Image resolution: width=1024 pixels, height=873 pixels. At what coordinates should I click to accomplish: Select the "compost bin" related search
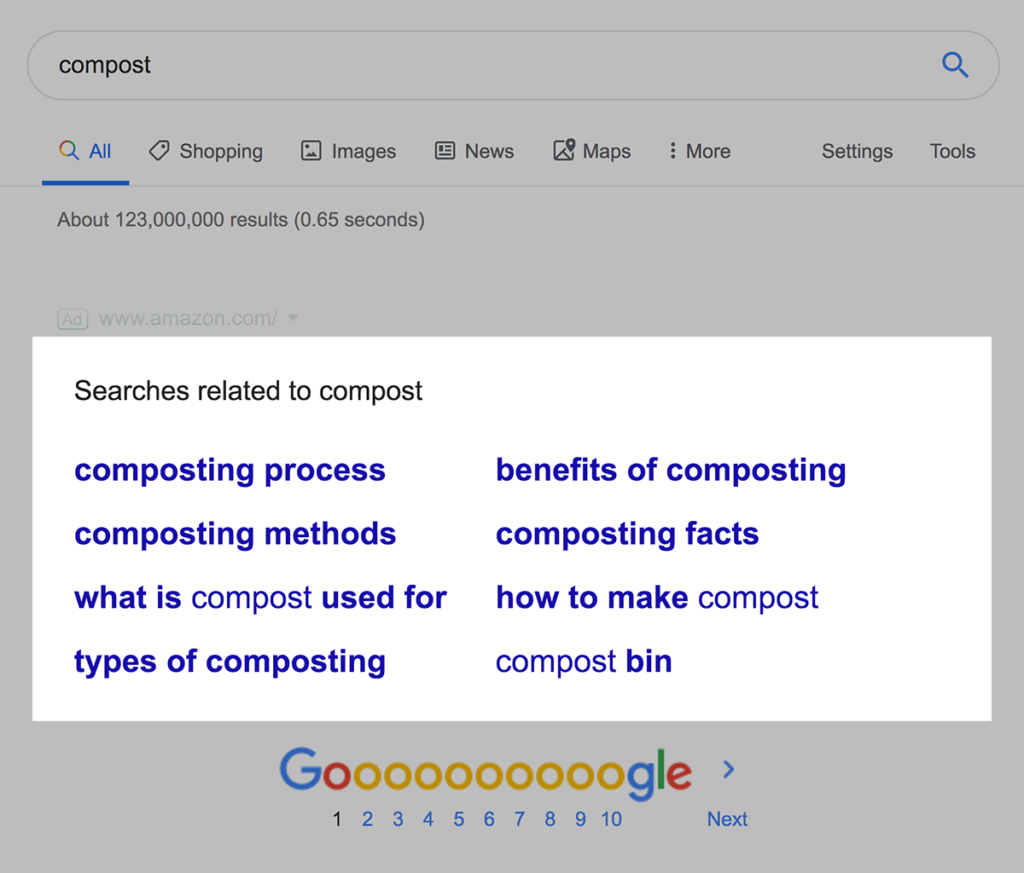click(583, 661)
